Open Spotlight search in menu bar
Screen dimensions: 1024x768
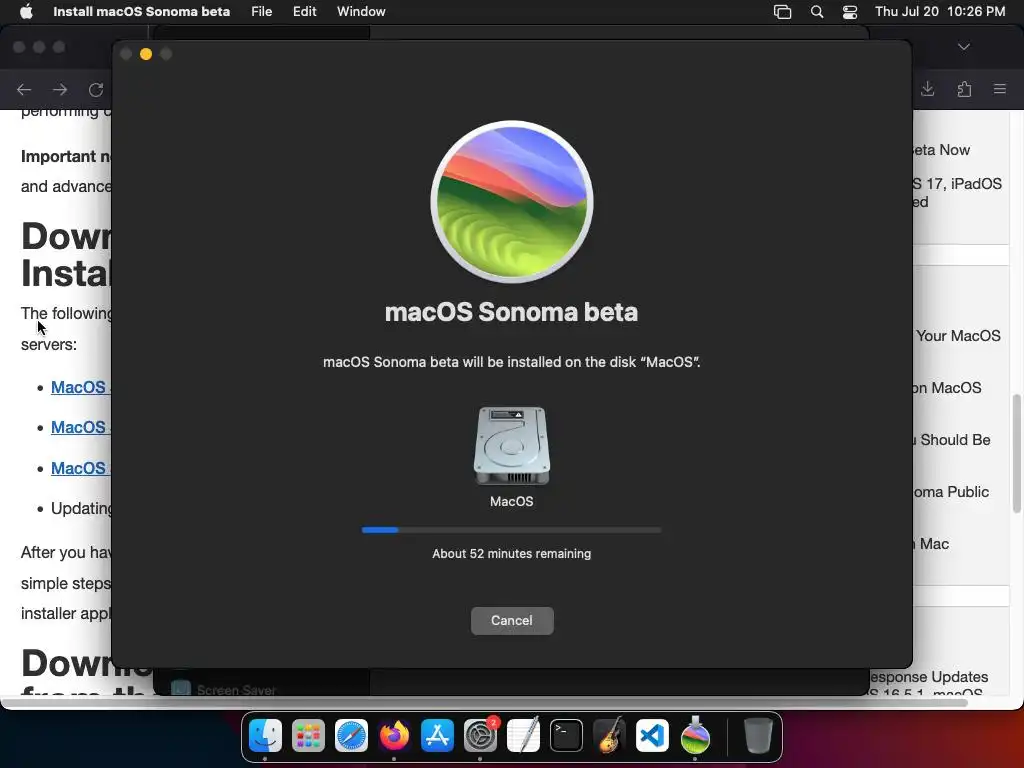[817, 12]
